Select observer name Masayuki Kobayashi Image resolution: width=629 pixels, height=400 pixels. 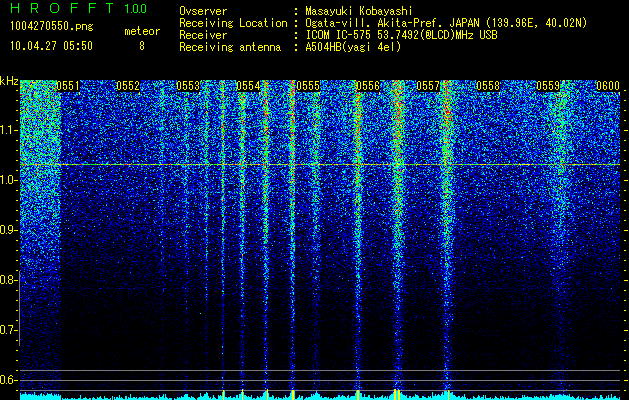coord(359,12)
